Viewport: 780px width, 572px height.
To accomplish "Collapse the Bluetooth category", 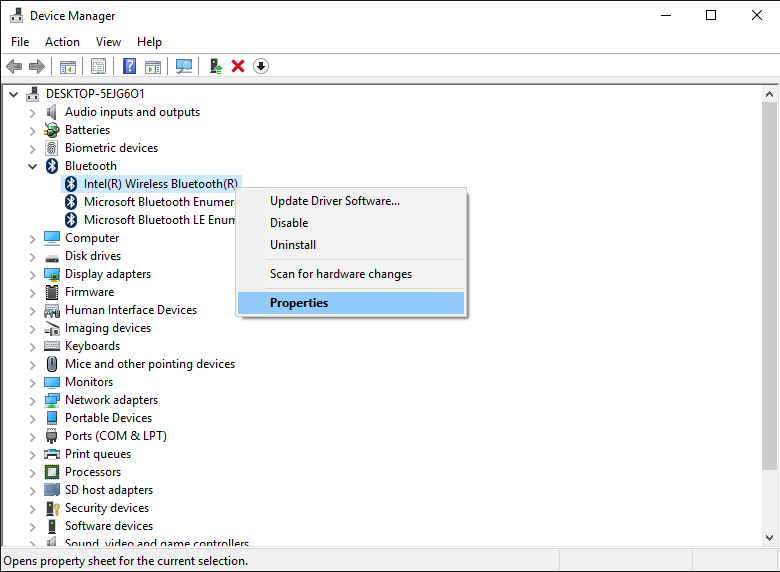I will (x=33, y=166).
